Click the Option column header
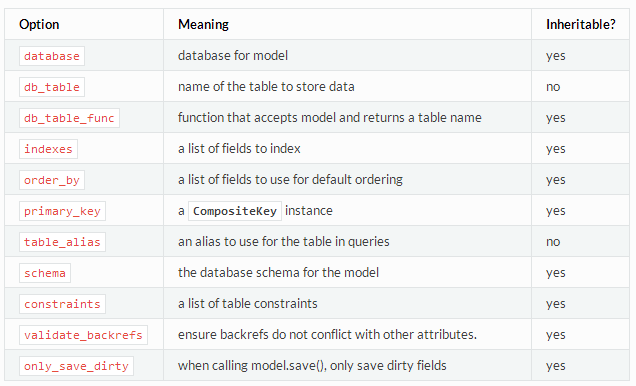636x386 pixels. point(39,24)
